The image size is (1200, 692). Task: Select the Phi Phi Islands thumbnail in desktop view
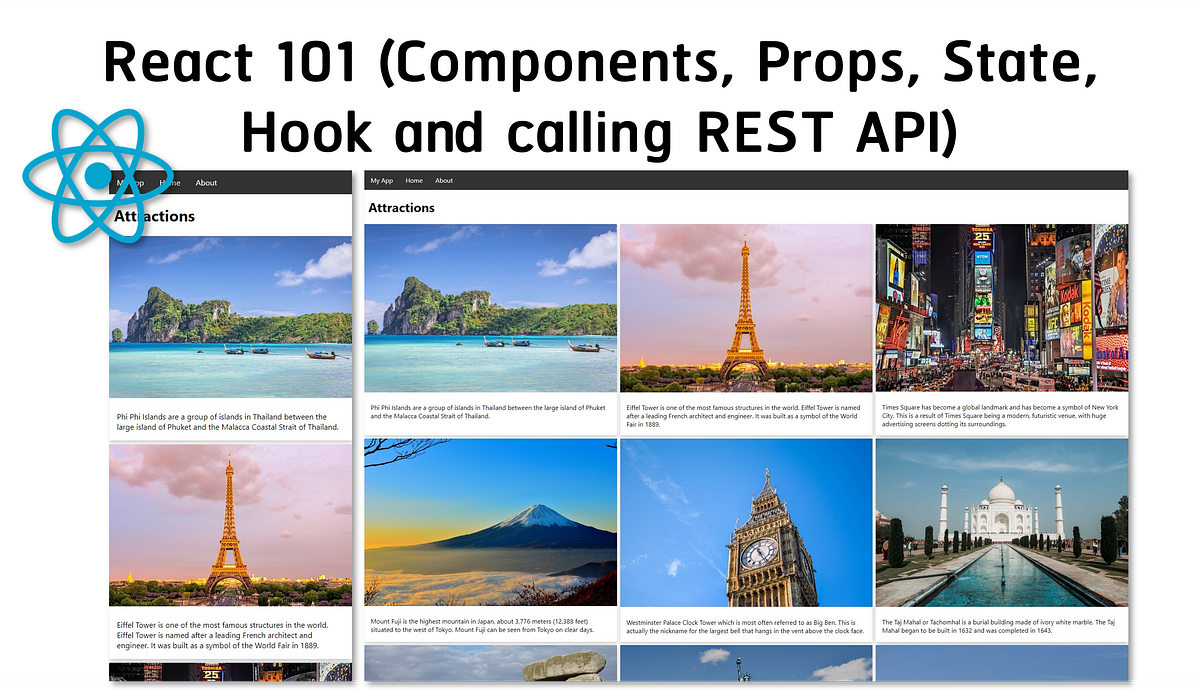point(490,307)
